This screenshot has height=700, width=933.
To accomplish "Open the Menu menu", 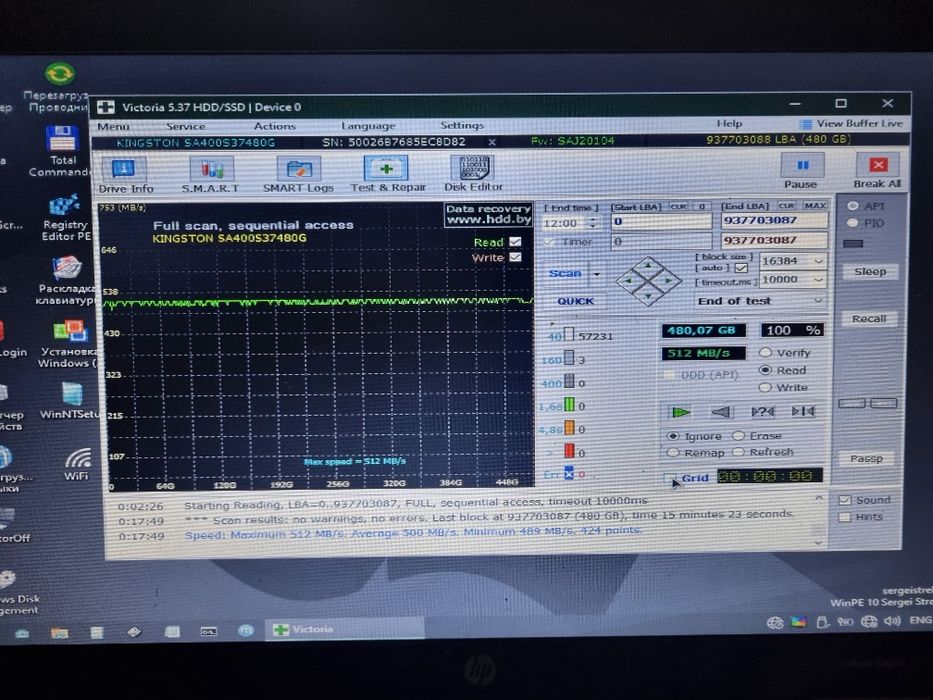I will pos(113,126).
